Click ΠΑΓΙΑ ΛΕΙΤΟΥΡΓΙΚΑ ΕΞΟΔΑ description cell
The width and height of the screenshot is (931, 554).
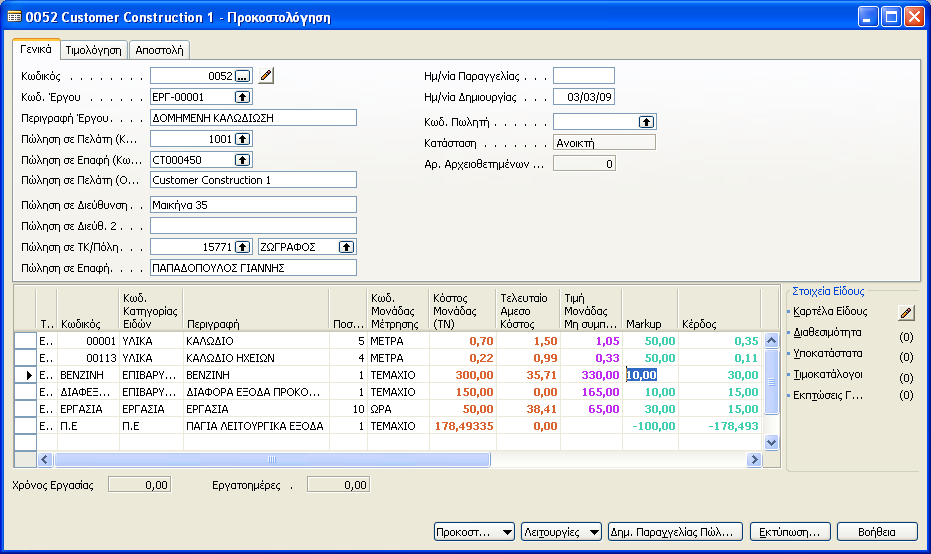point(256,426)
